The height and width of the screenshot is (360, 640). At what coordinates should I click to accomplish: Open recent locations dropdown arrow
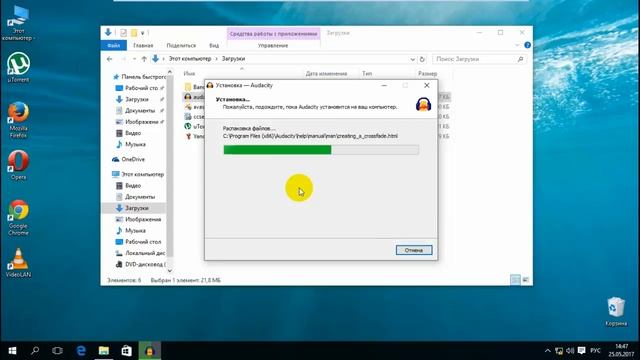coord(134,59)
